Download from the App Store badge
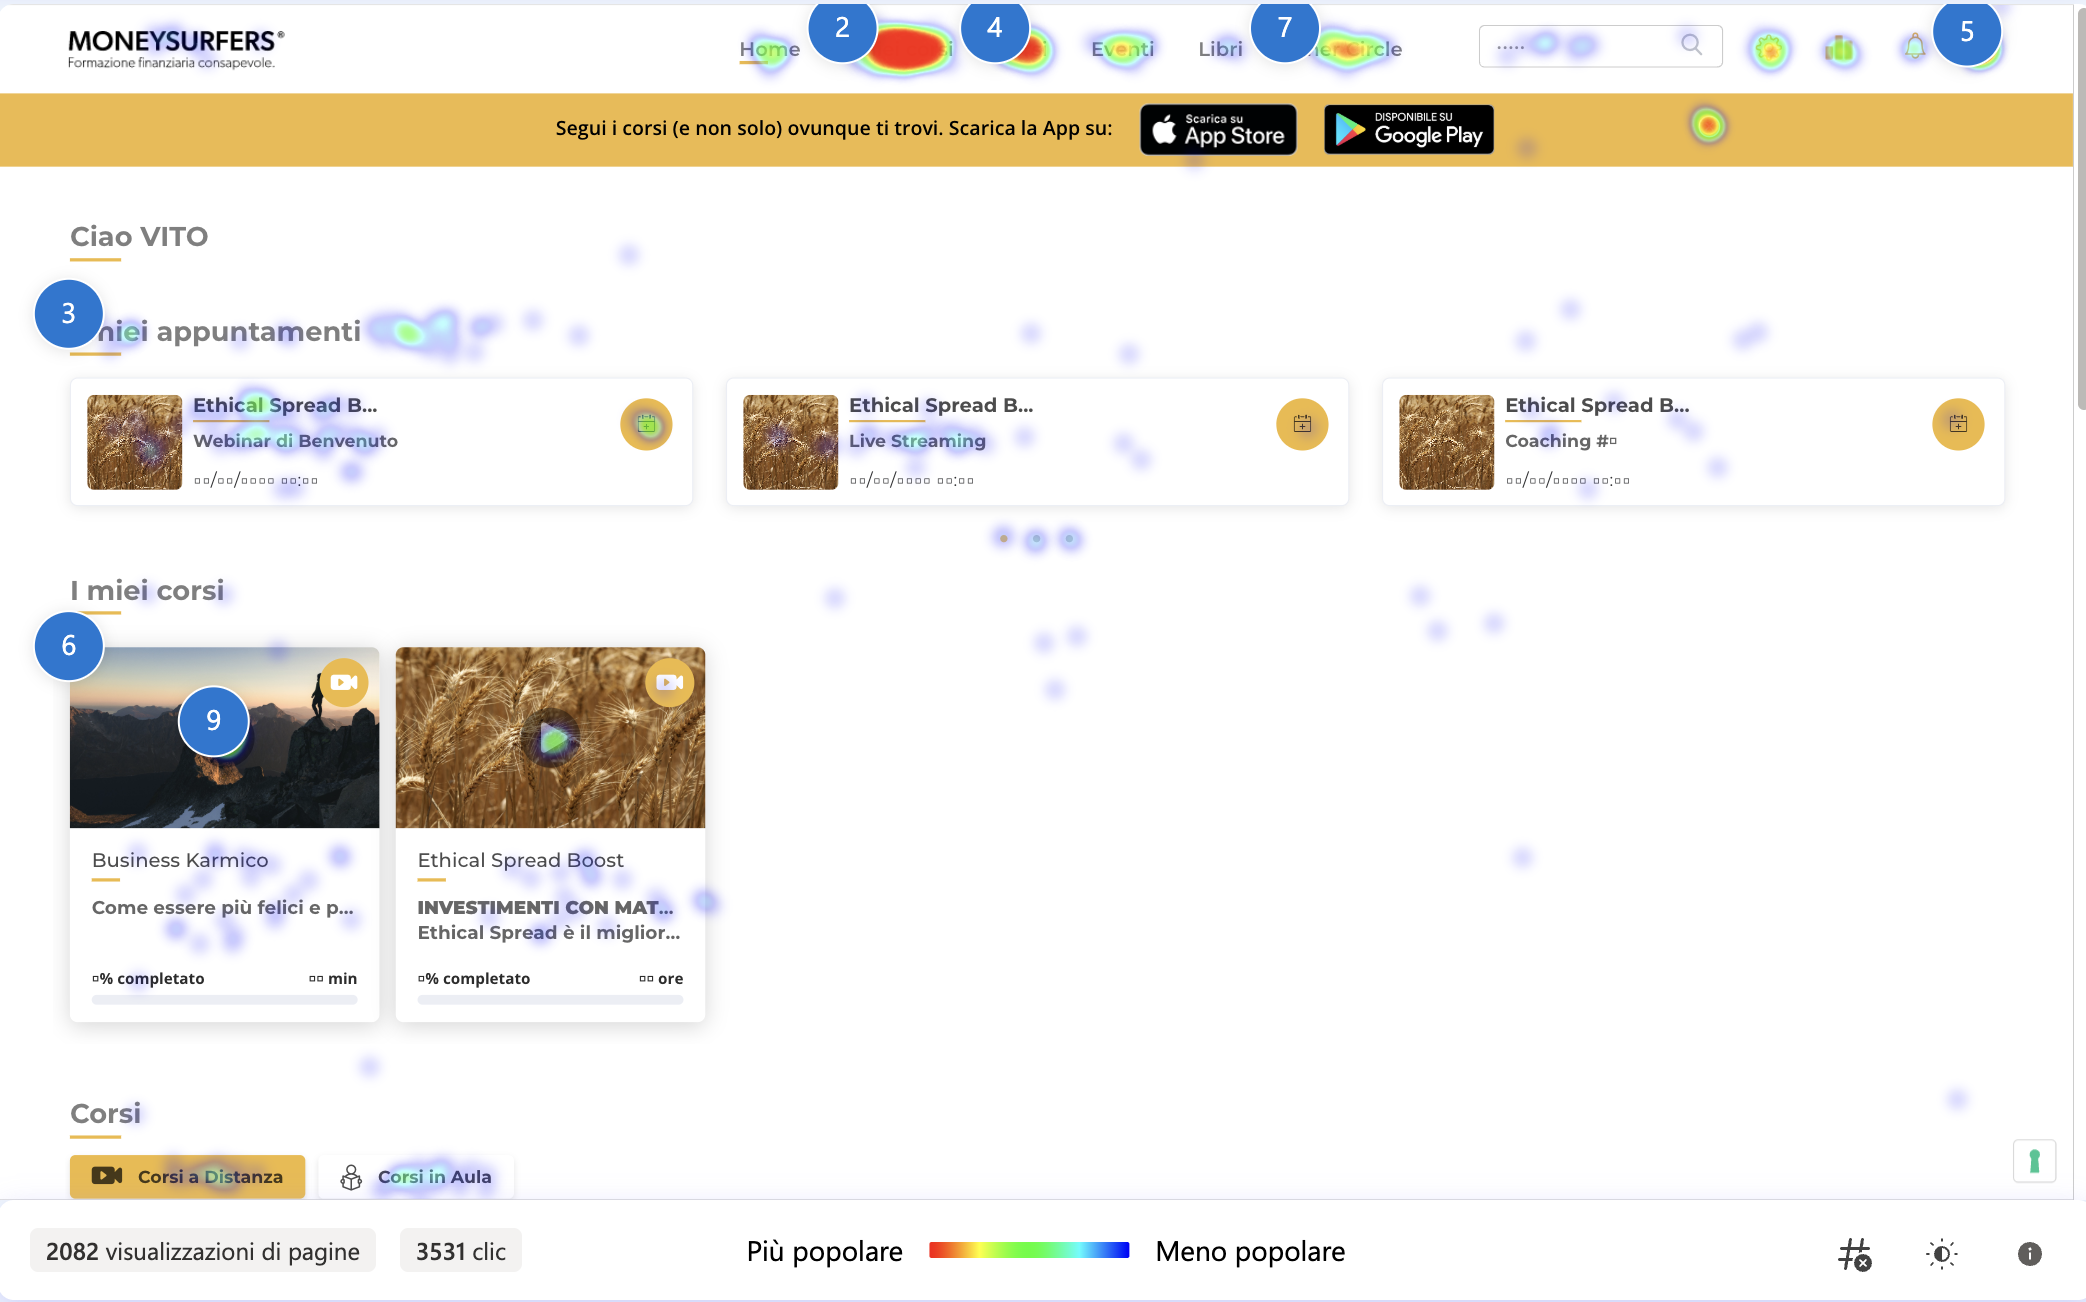This screenshot has width=2086, height=1302. point(1218,129)
